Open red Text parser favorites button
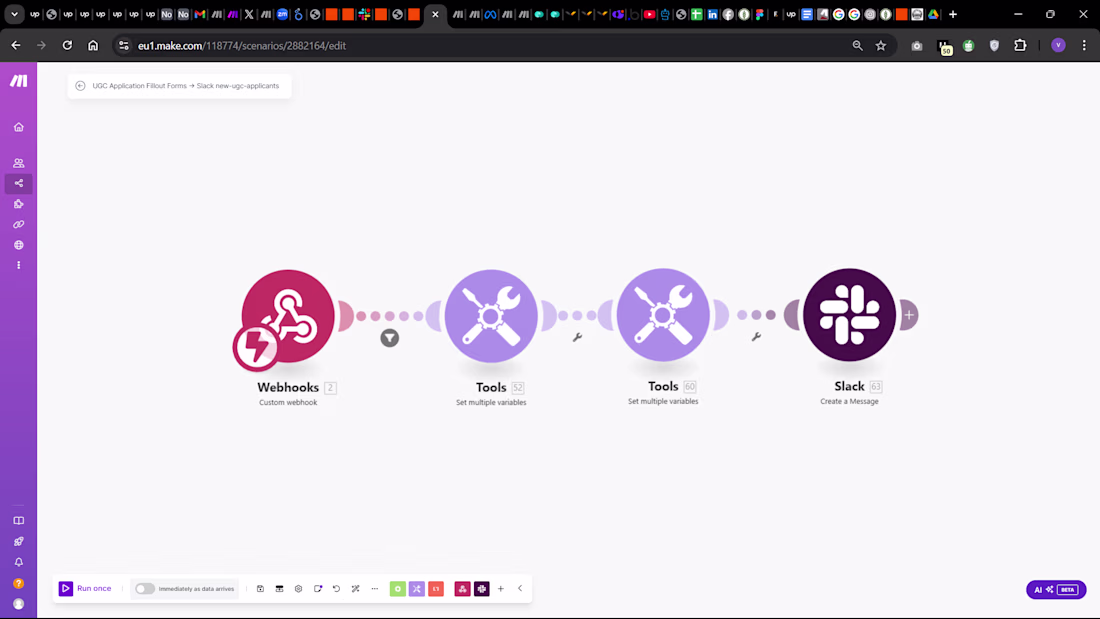The image size is (1100, 619). pos(436,589)
